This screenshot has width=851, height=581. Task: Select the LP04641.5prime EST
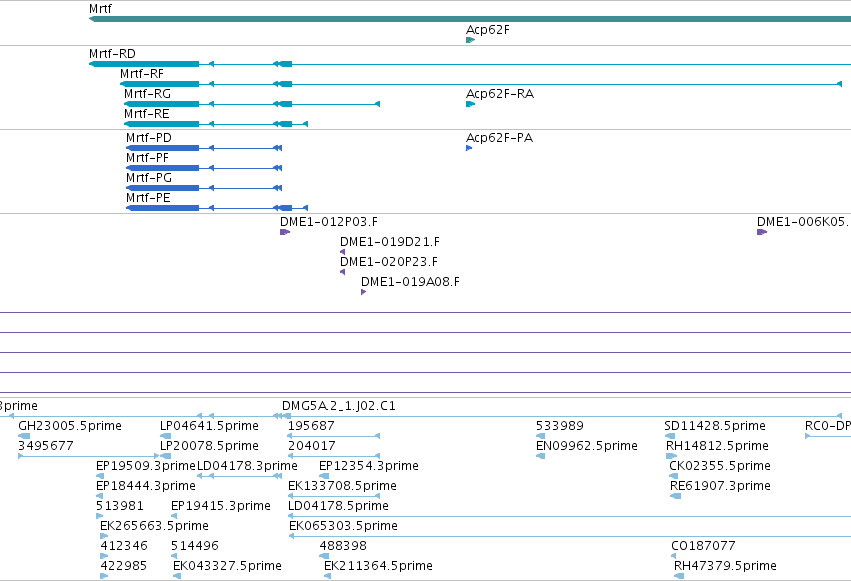[166, 436]
